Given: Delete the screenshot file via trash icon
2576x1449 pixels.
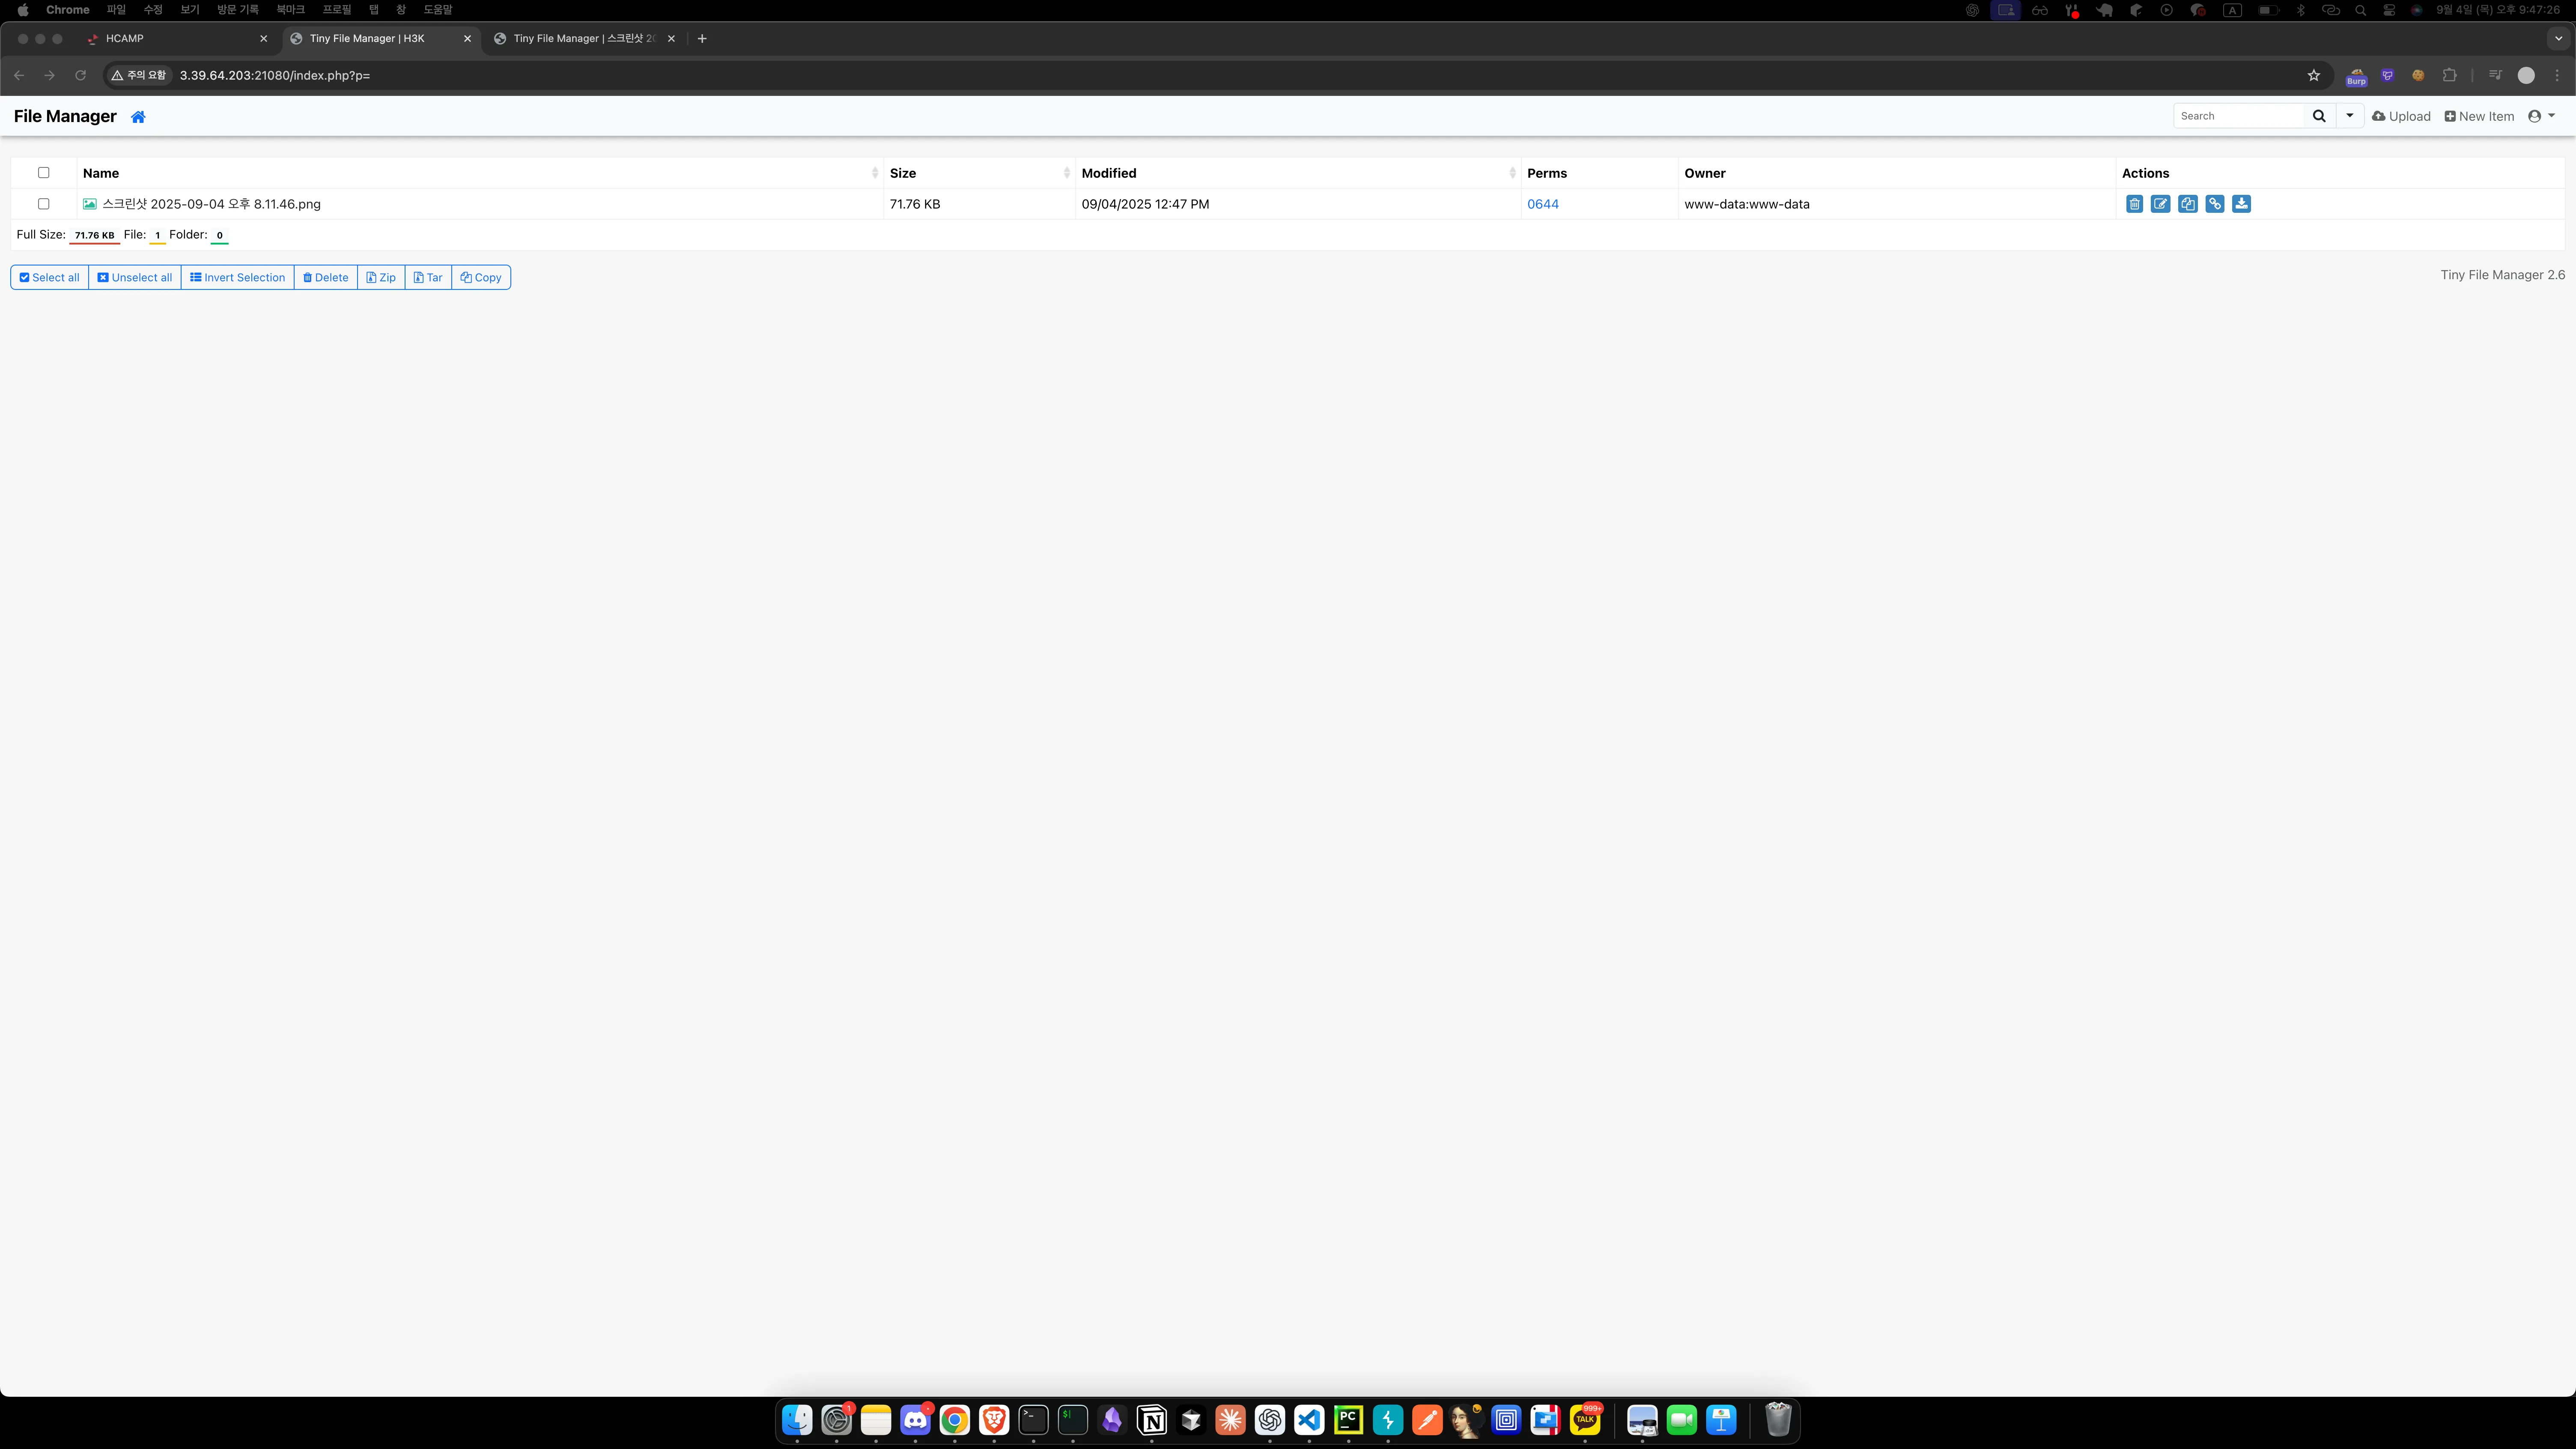Looking at the screenshot, I should pos(2134,204).
